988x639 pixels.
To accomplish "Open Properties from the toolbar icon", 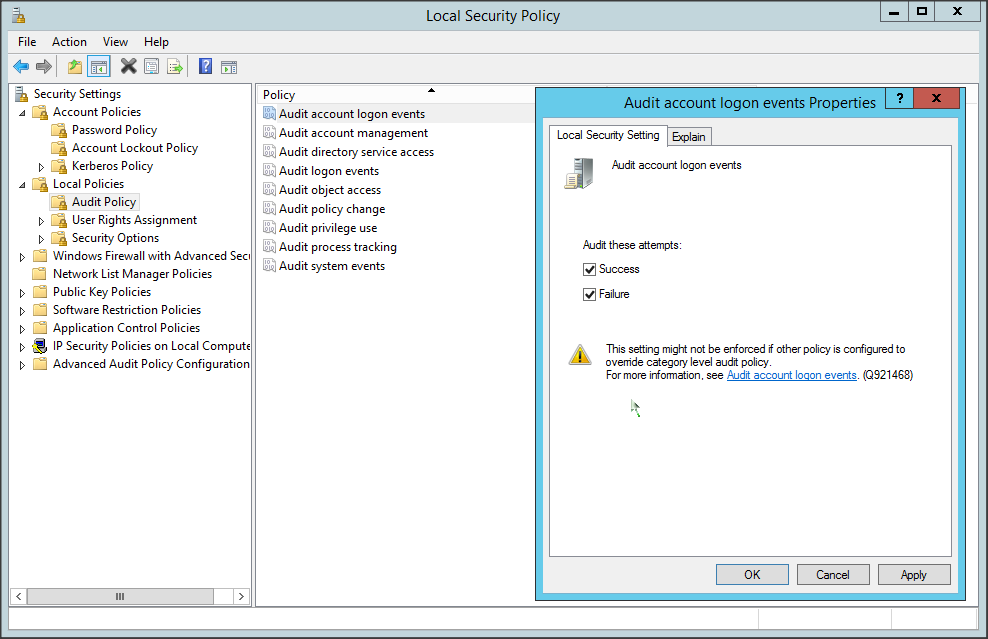I will (x=151, y=67).
